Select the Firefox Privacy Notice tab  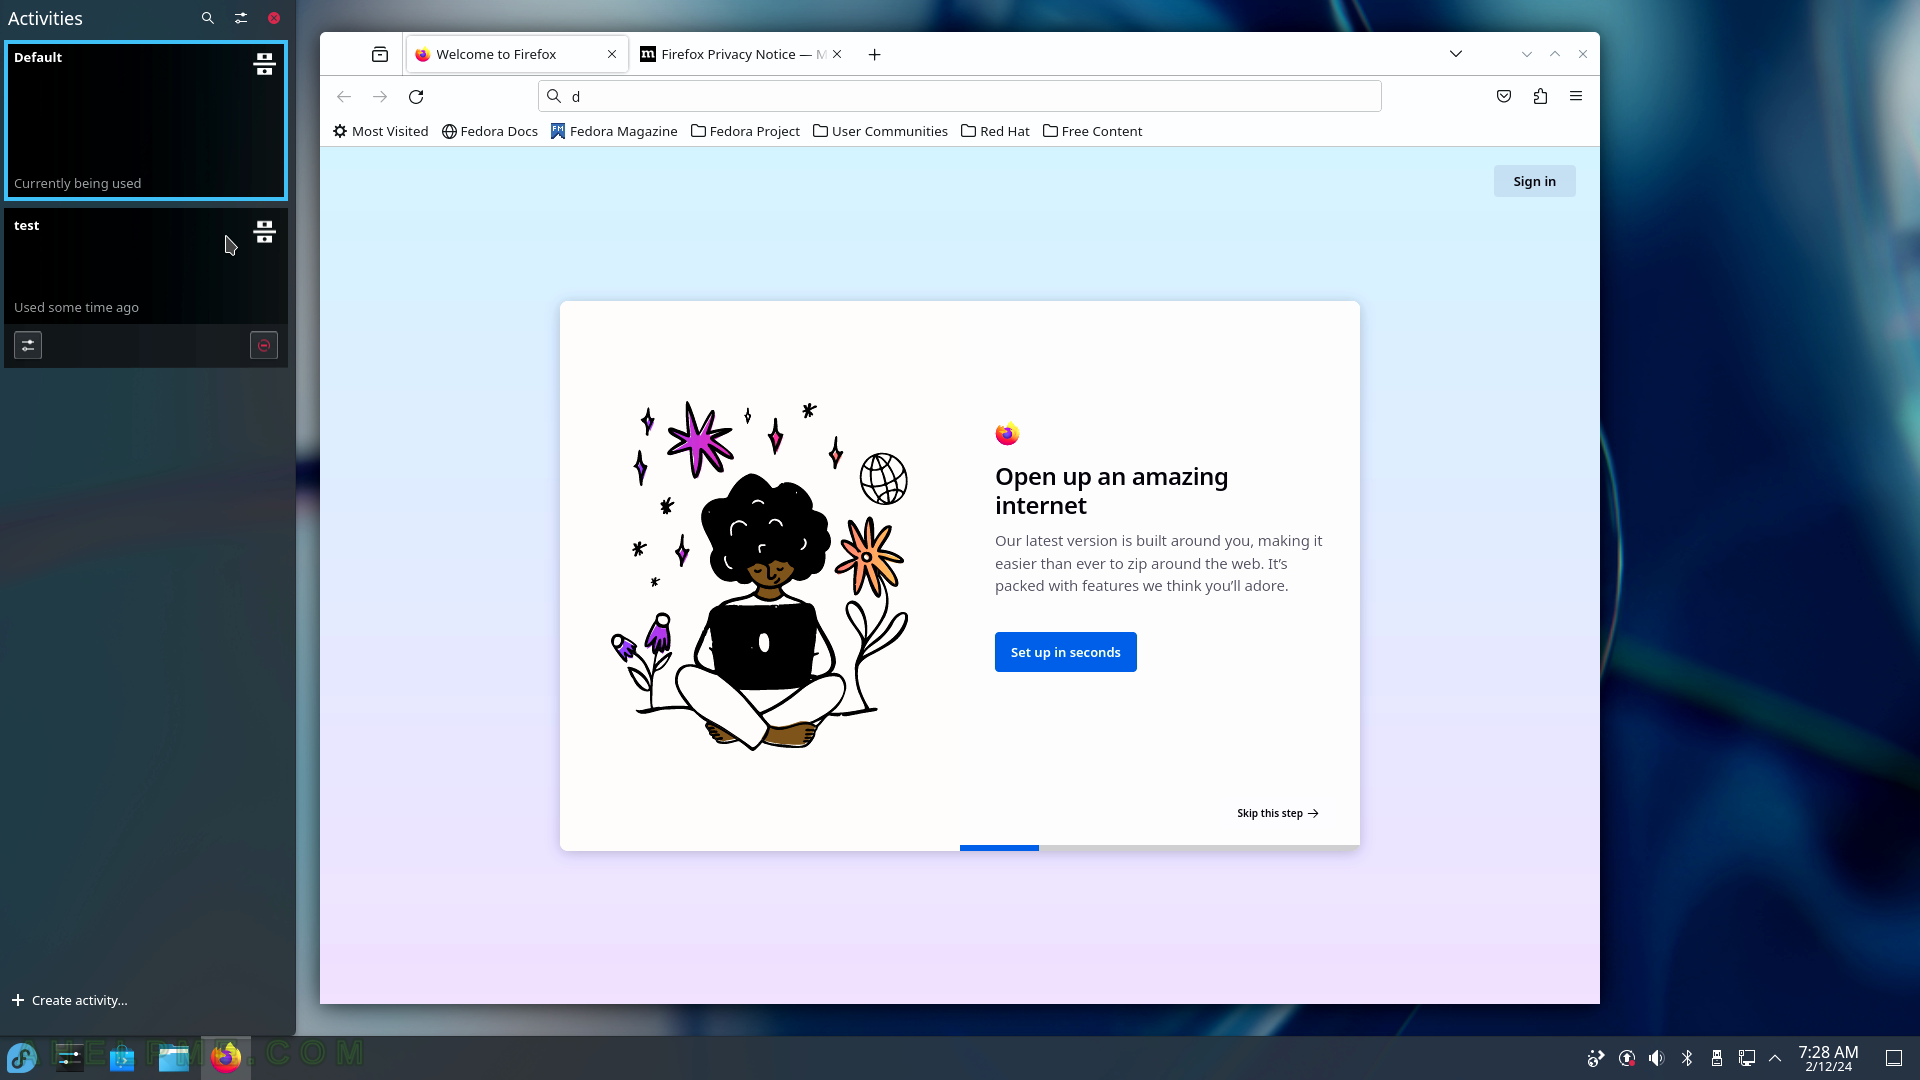tap(742, 54)
